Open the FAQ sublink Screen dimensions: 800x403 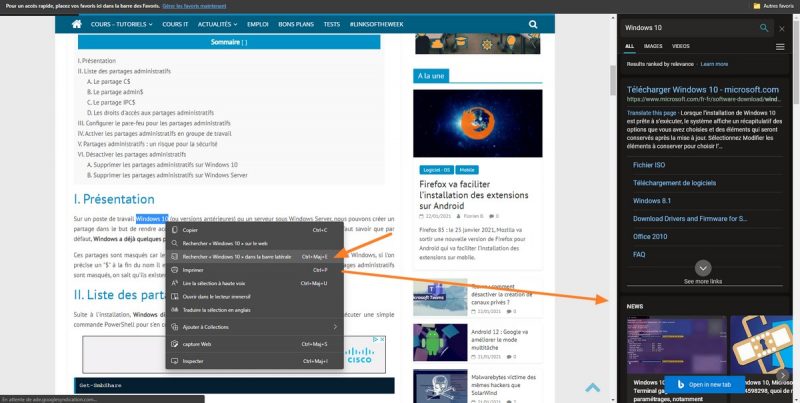tap(639, 254)
